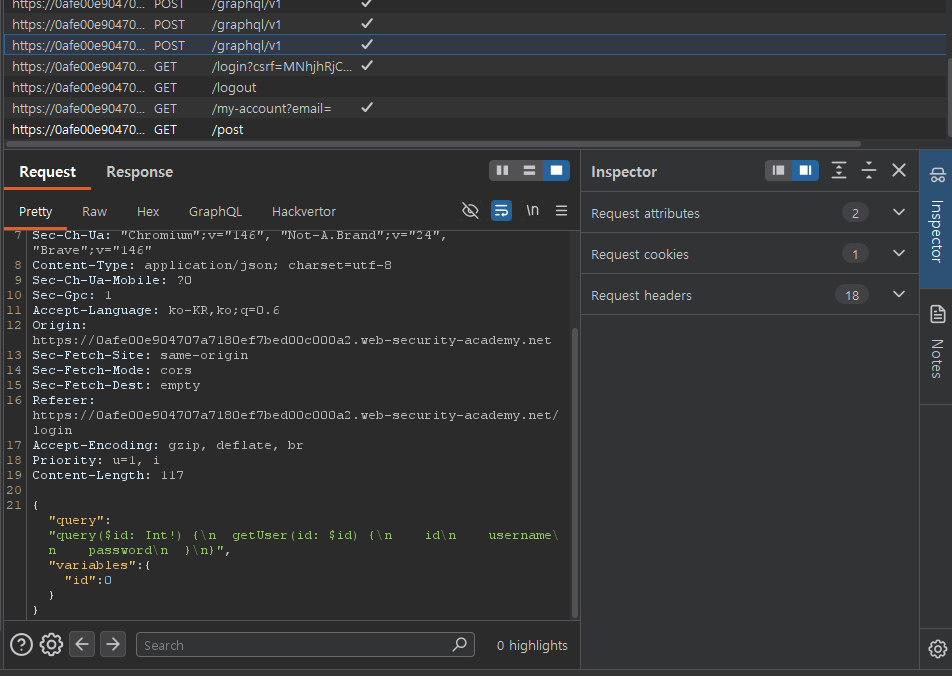Switch to the GraphQL view tab

pyautogui.click(x=215, y=212)
